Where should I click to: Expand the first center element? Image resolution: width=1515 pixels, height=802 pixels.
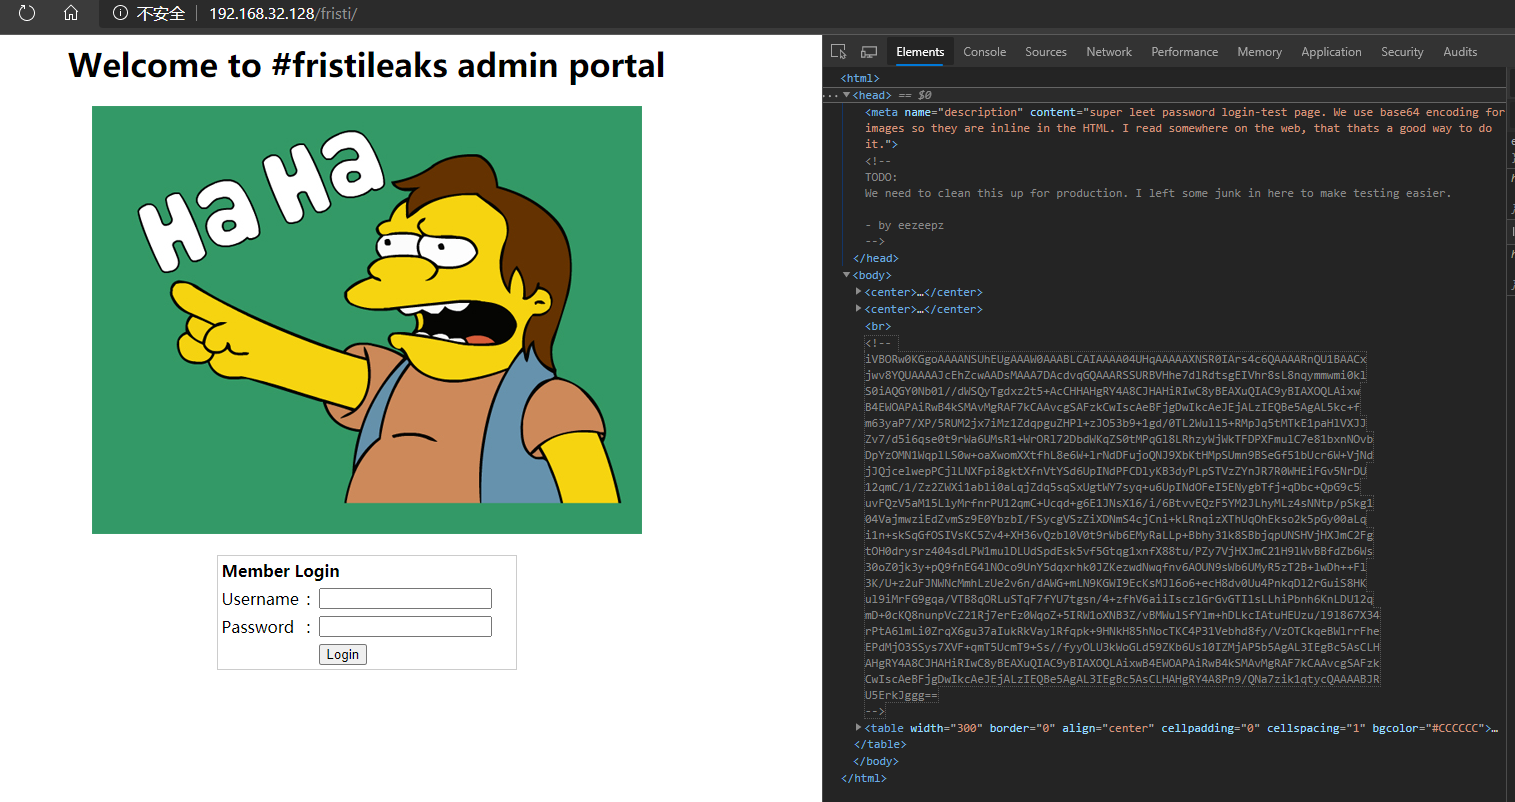pyautogui.click(x=859, y=292)
